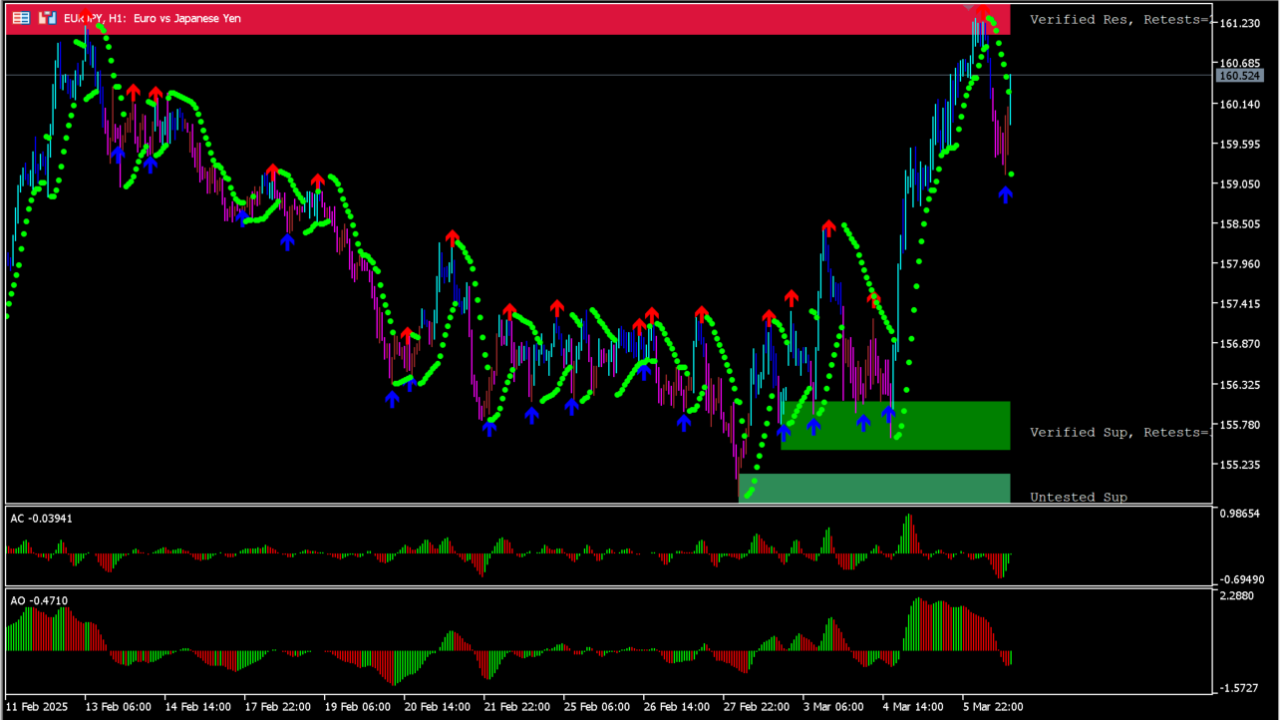The height and width of the screenshot is (720, 1280).
Task: Click the 158.505 price scale label
Action: pyautogui.click(x=1238, y=224)
